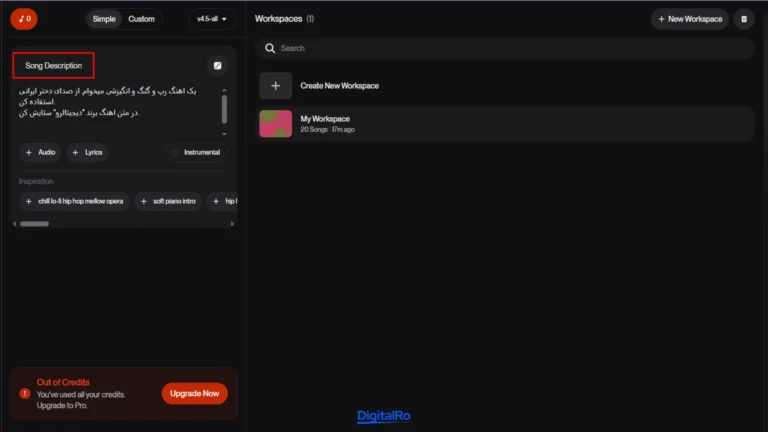Click the plus tile for Create New Workspace

click(275, 86)
